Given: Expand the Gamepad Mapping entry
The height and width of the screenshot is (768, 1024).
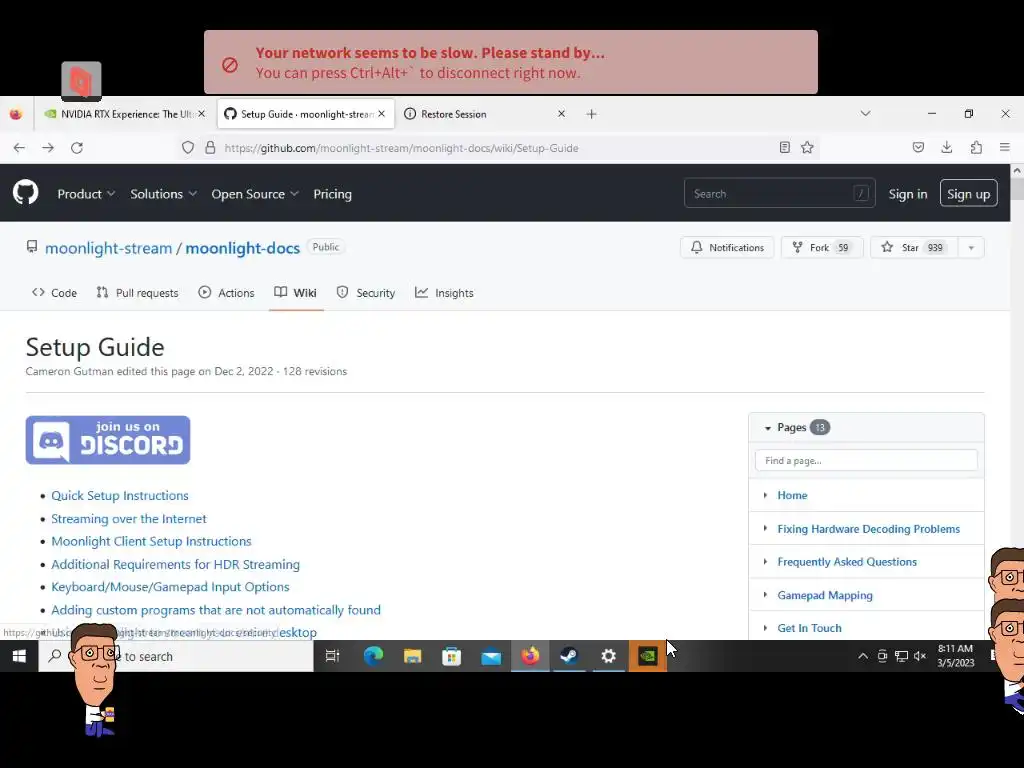Looking at the screenshot, I should [x=765, y=595].
